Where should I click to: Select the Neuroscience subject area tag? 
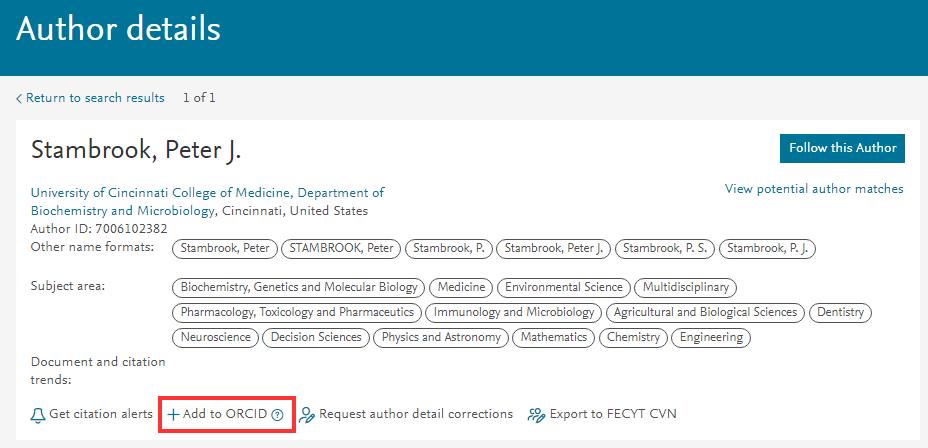point(216,337)
